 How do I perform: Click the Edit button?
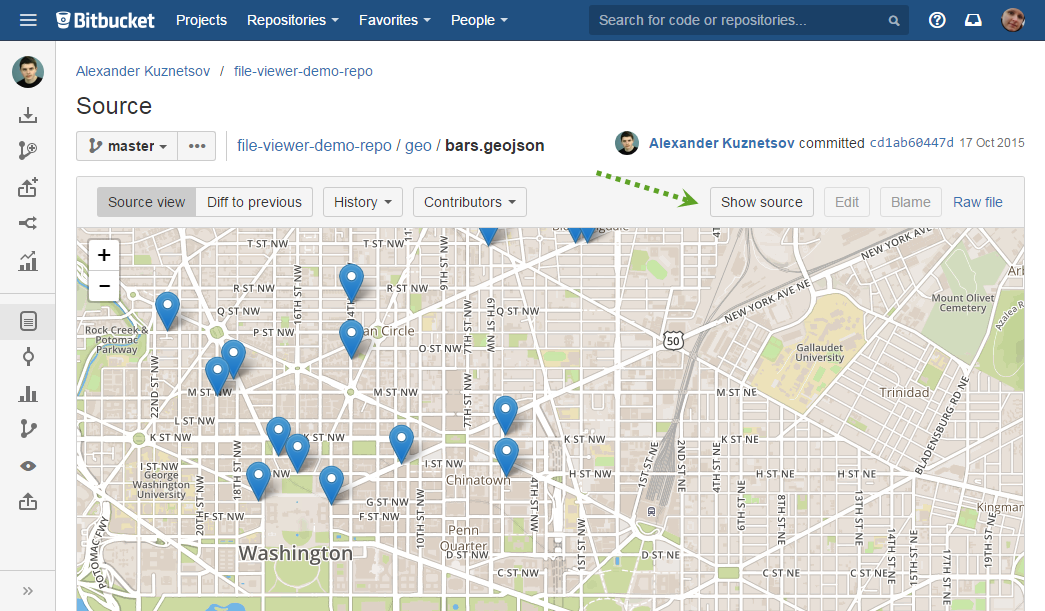point(847,202)
